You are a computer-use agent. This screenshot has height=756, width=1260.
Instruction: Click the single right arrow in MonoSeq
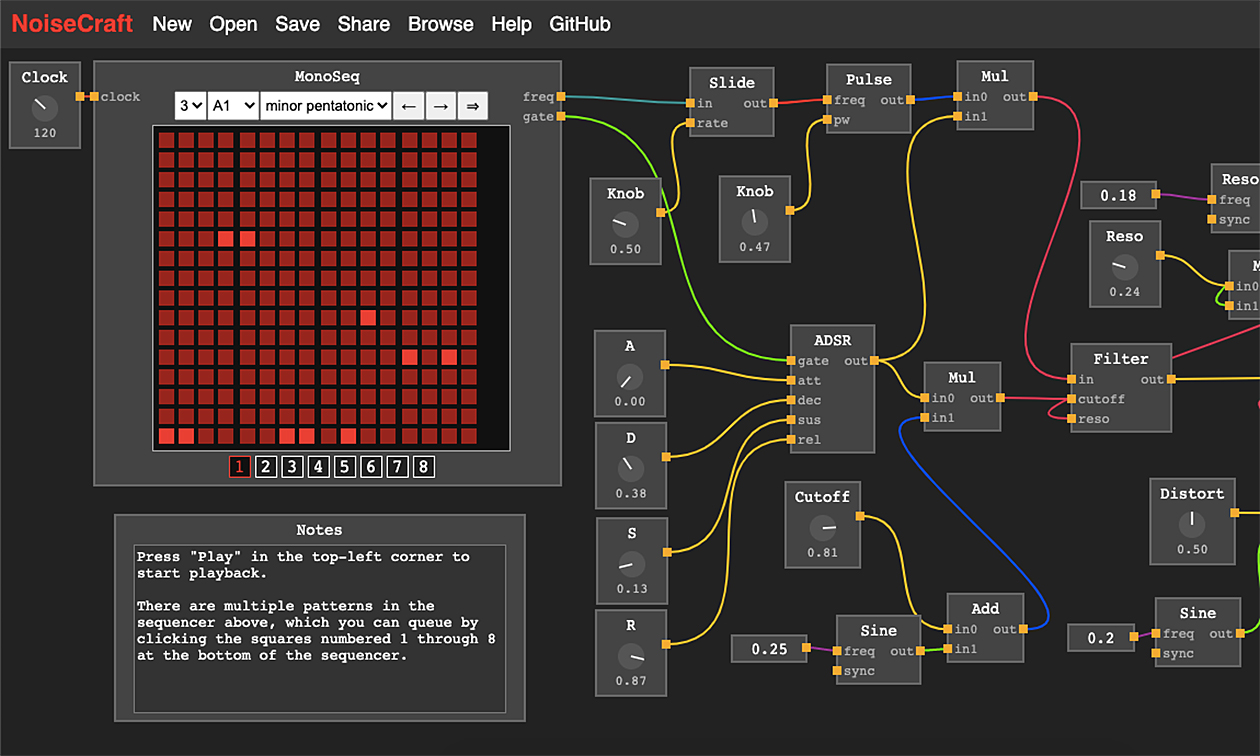click(440, 106)
